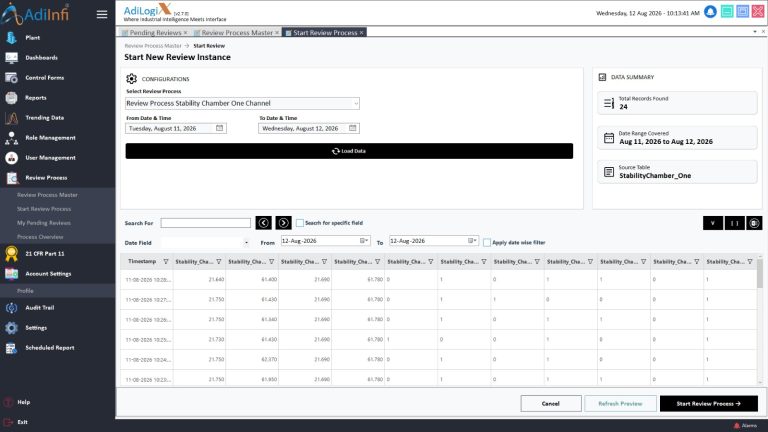This screenshot has height=432, width=768.
Task: Open the 21 CFR Part 11 section
Action: tap(45, 254)
